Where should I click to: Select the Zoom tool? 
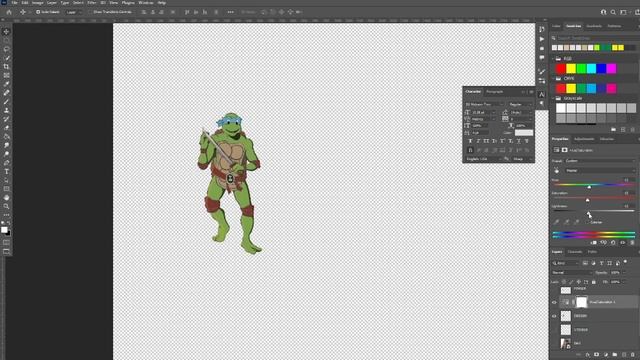[6, 207]
